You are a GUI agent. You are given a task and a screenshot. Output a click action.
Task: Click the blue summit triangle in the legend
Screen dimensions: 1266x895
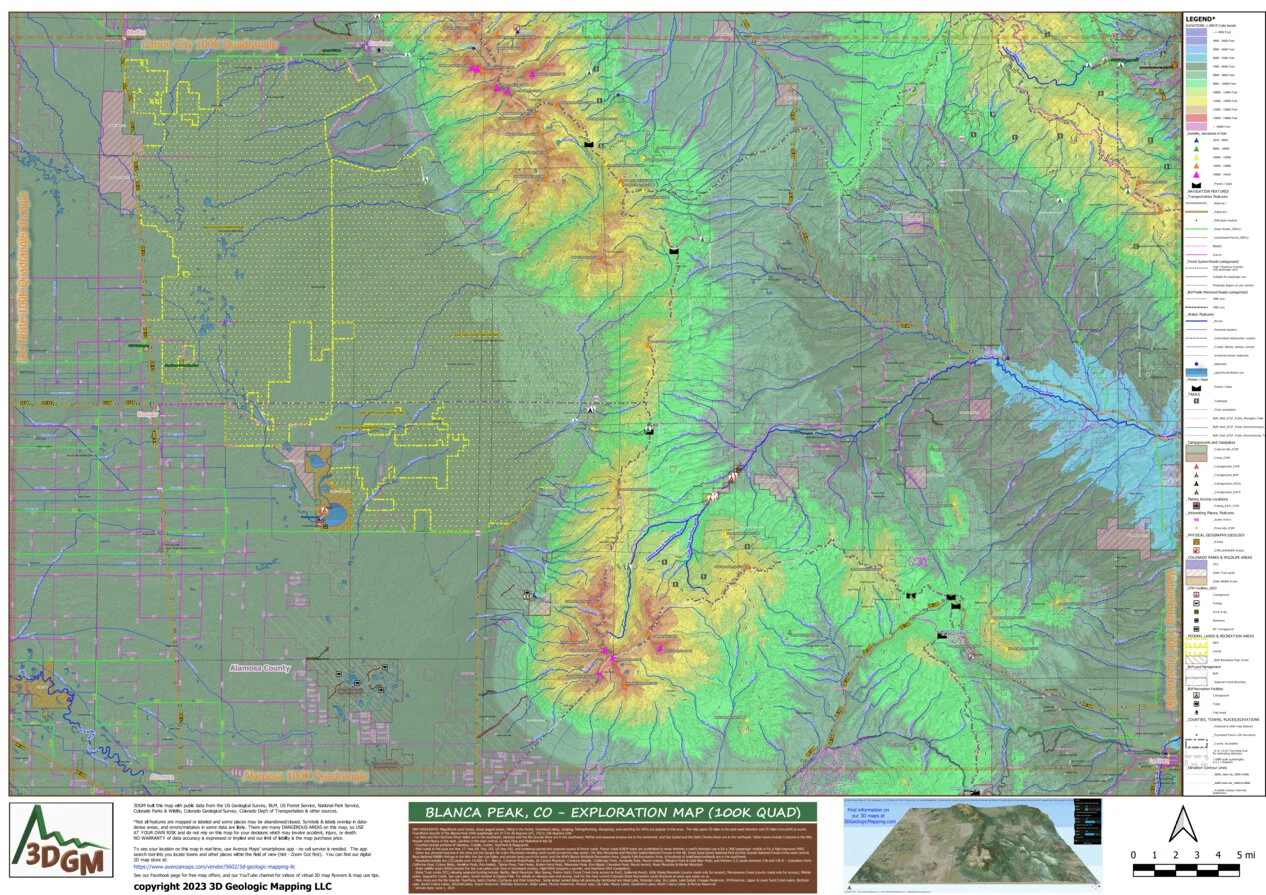pyautogui.click(x=1196, y=140)
